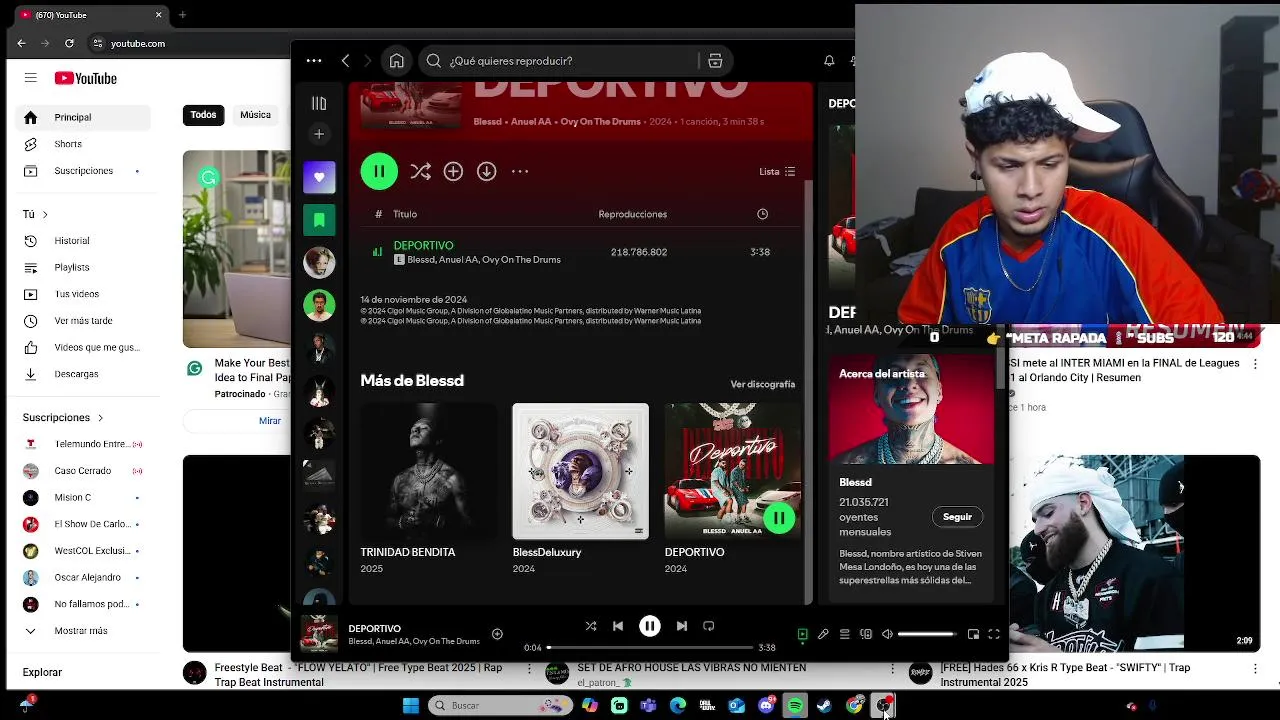The height and width of the screenshot is (720, 1280).
Task: Follow Blessd with the Seguir button
Action: pos(957,517)
